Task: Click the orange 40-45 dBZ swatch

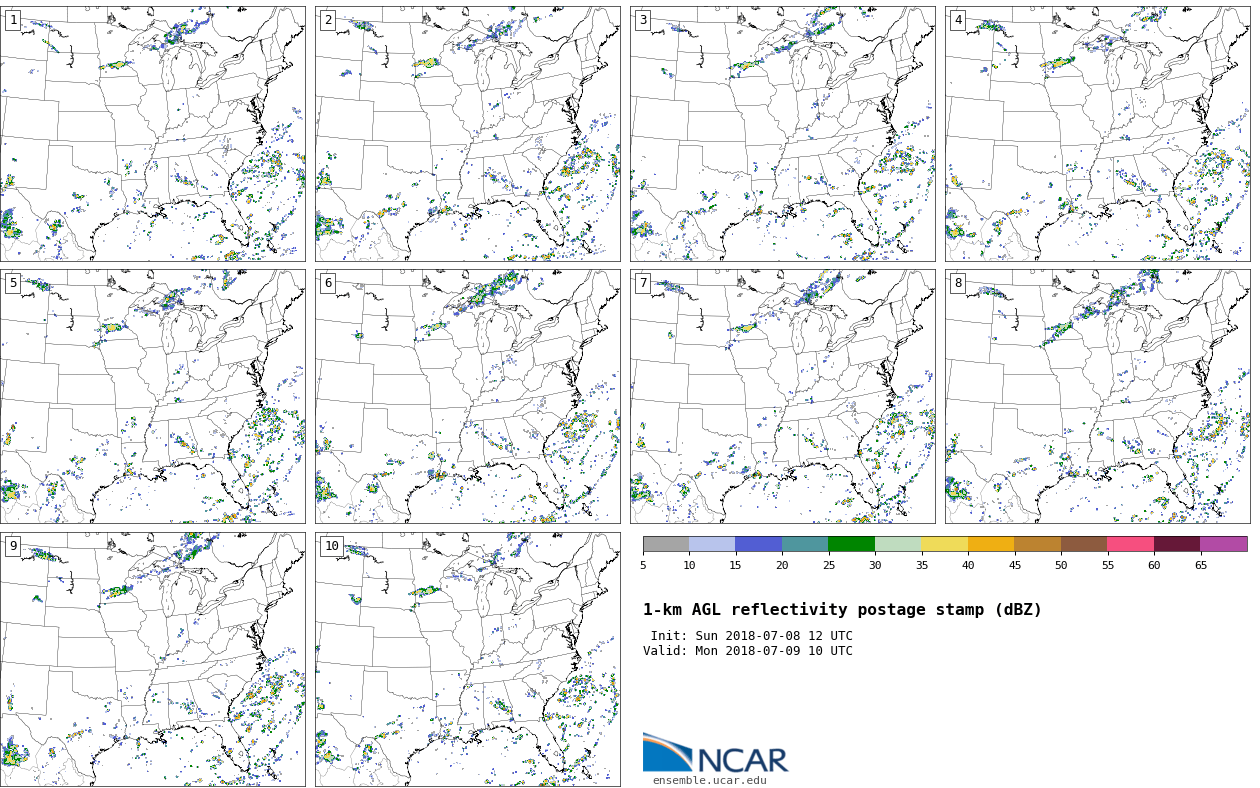Action: click(x=991, y=544)
